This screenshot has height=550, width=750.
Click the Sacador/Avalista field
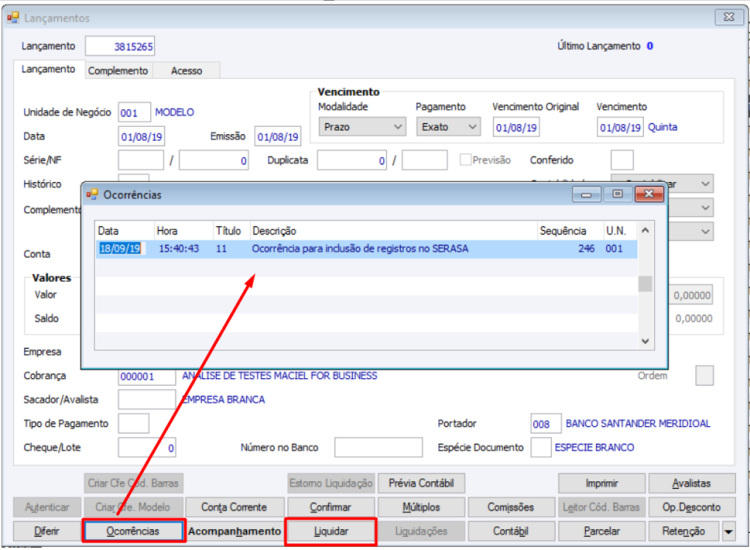click(x=147, y=399)
